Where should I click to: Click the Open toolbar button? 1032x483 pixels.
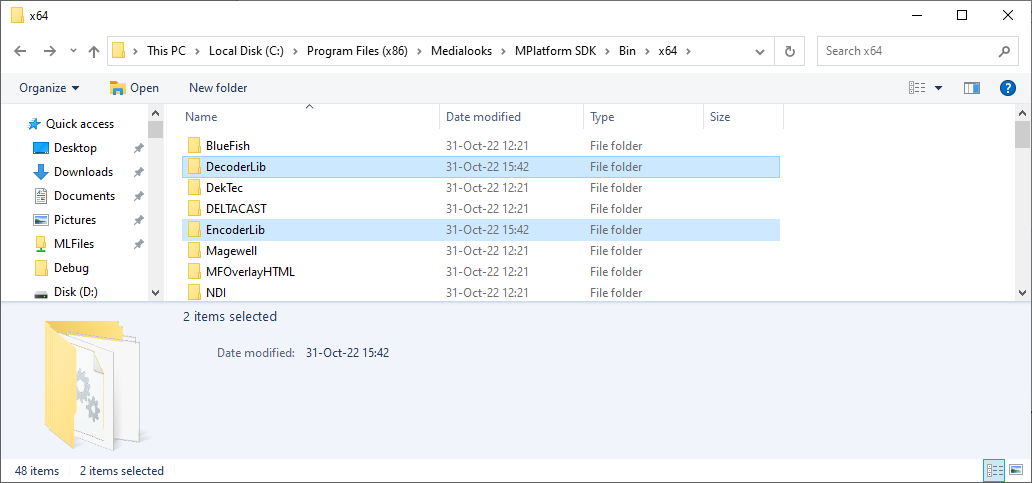point(134,88)
